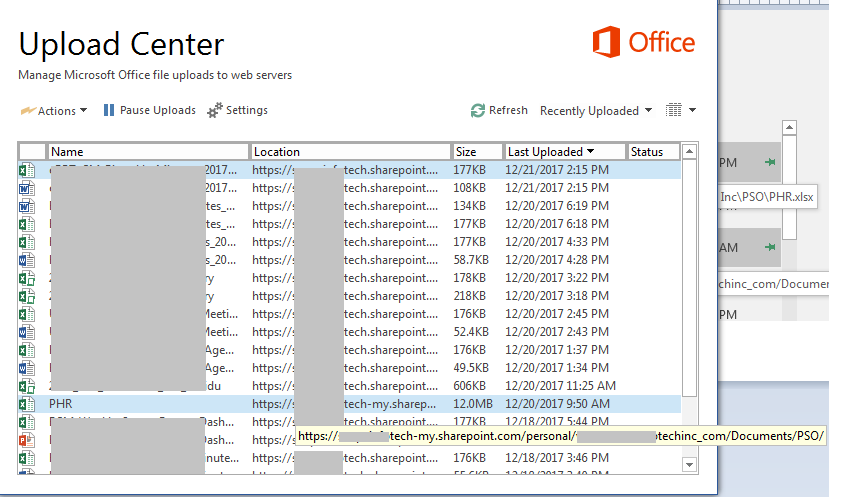
Task: Click Word icon of the 58.7KB 4:28 PM row
Action: tap(26, 260)
